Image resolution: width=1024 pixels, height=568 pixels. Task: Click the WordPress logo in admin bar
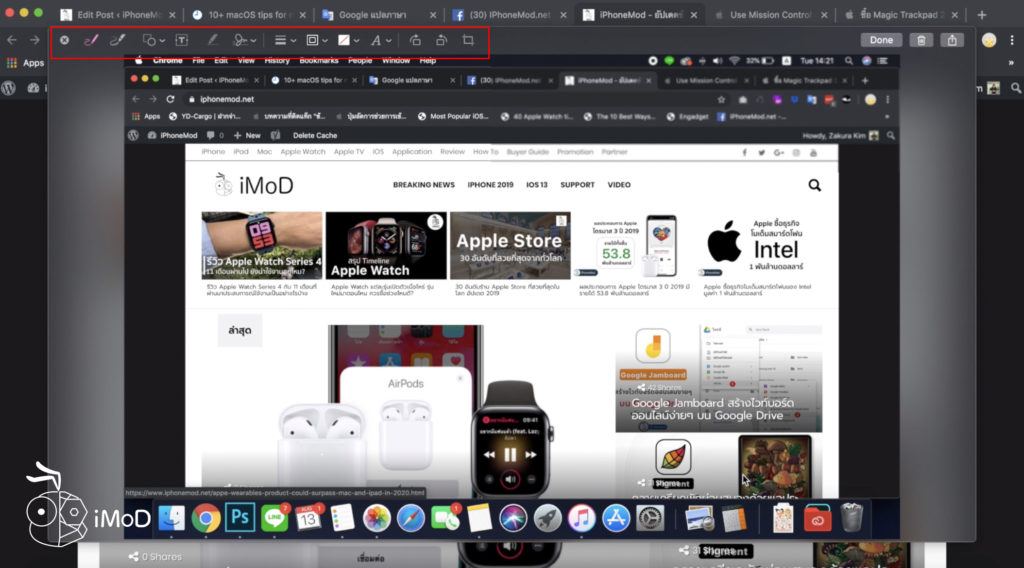click(8, 87)
